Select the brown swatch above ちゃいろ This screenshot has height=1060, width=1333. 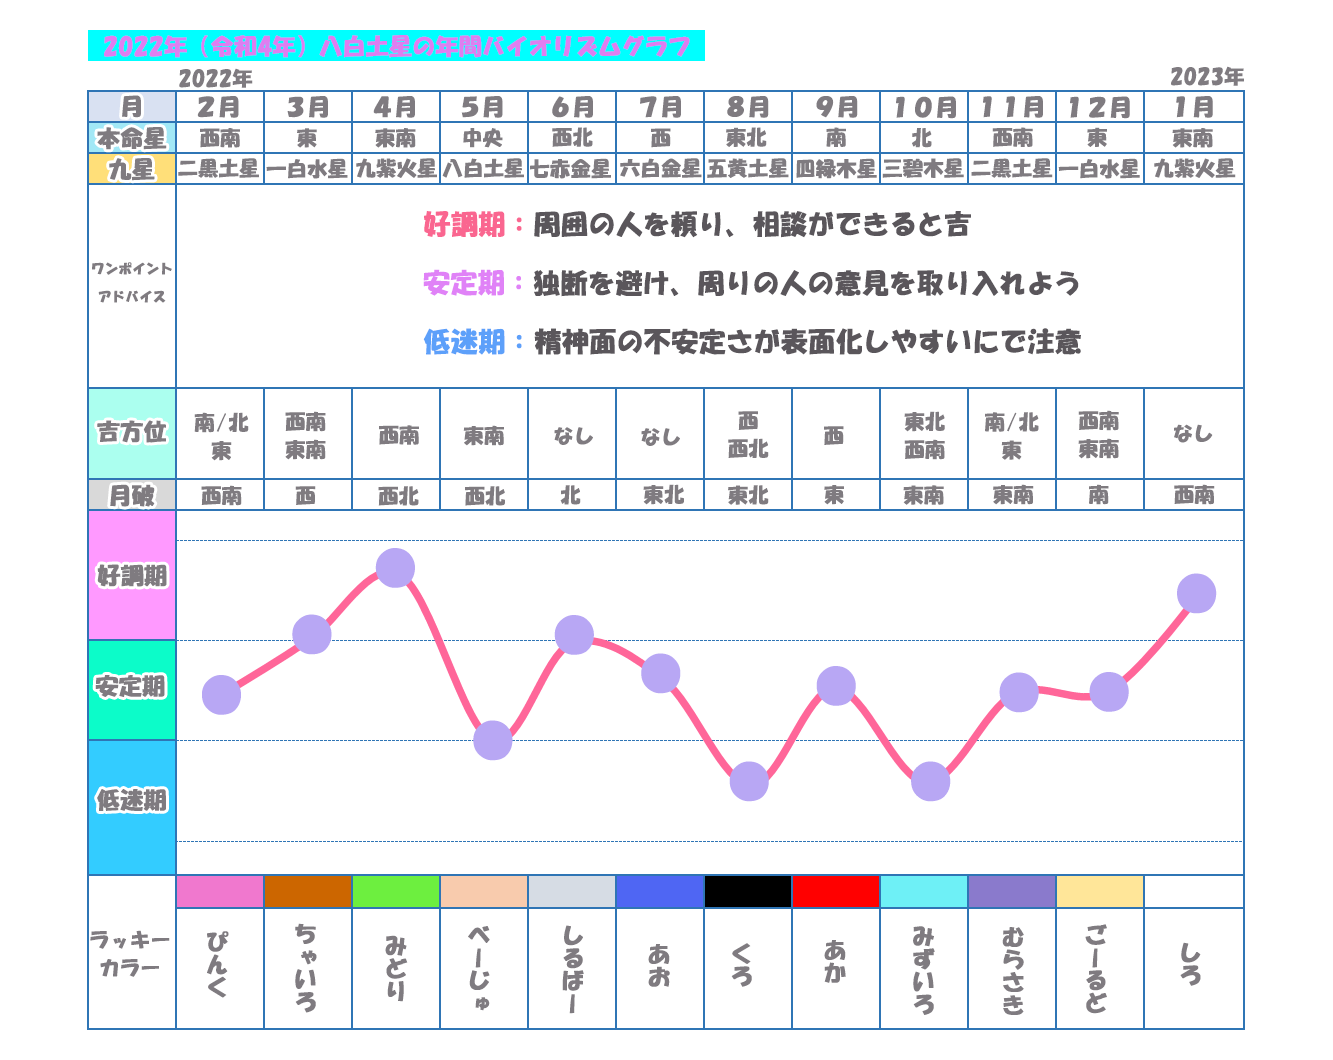coord(308,891)
